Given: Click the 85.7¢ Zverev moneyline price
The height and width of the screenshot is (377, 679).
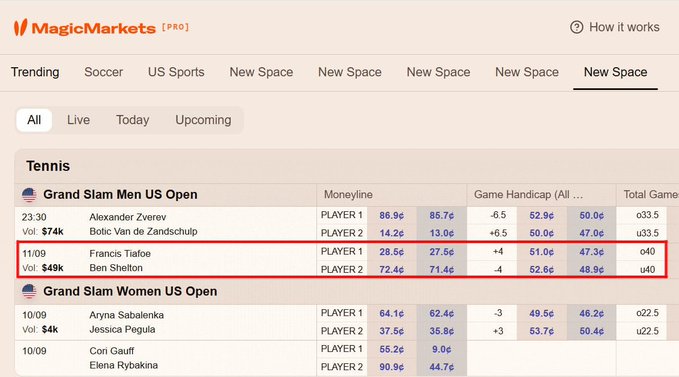Looking at the screenshot, I should tap(442, 216).
